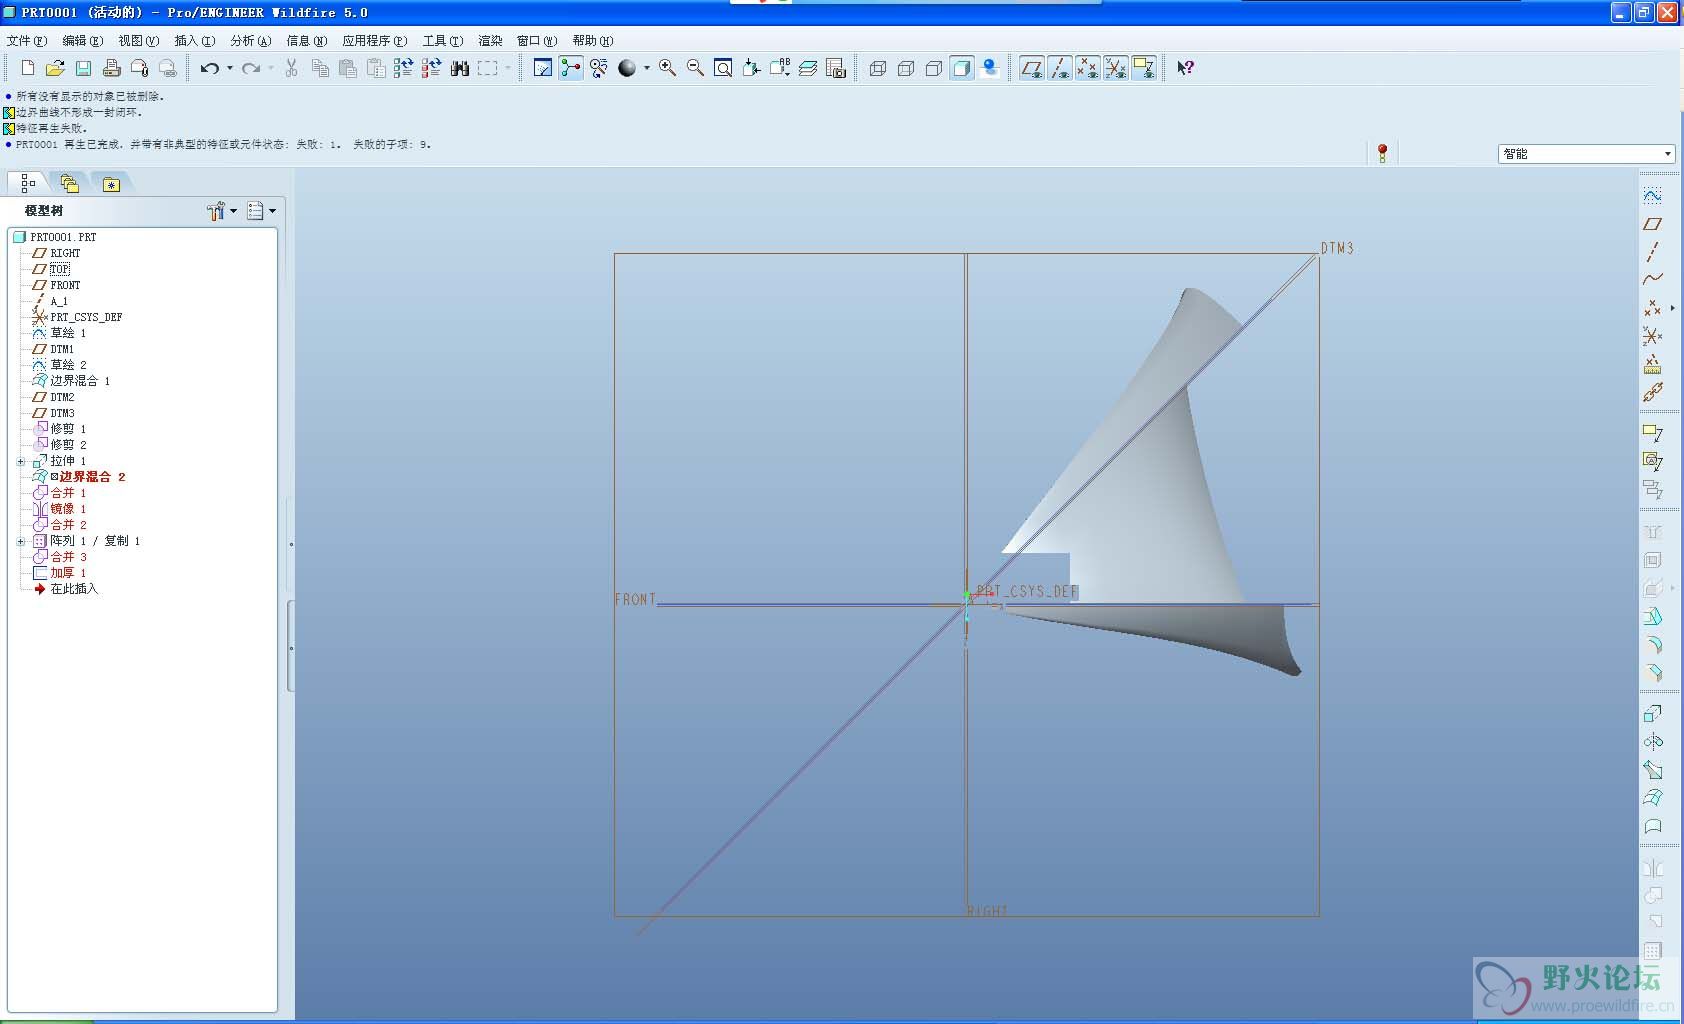Undo the last operation
Screen dimensions: 1684x1024
[209, 68]
